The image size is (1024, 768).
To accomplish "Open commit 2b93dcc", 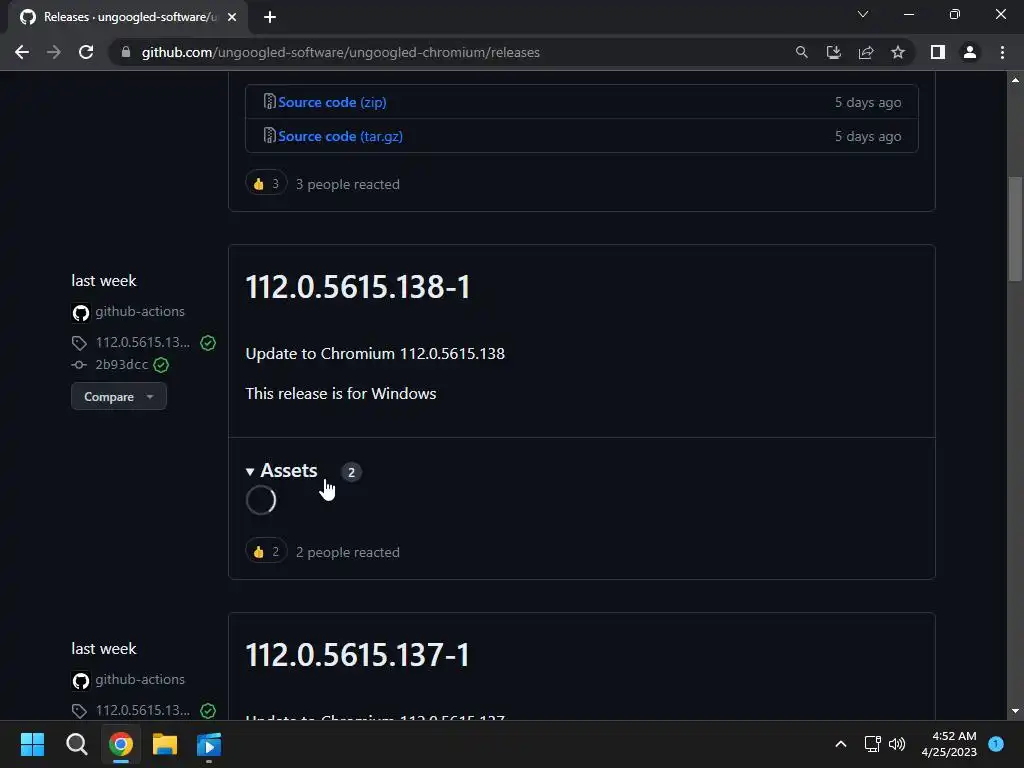I will pyautogui.click(x=121, y=364).
